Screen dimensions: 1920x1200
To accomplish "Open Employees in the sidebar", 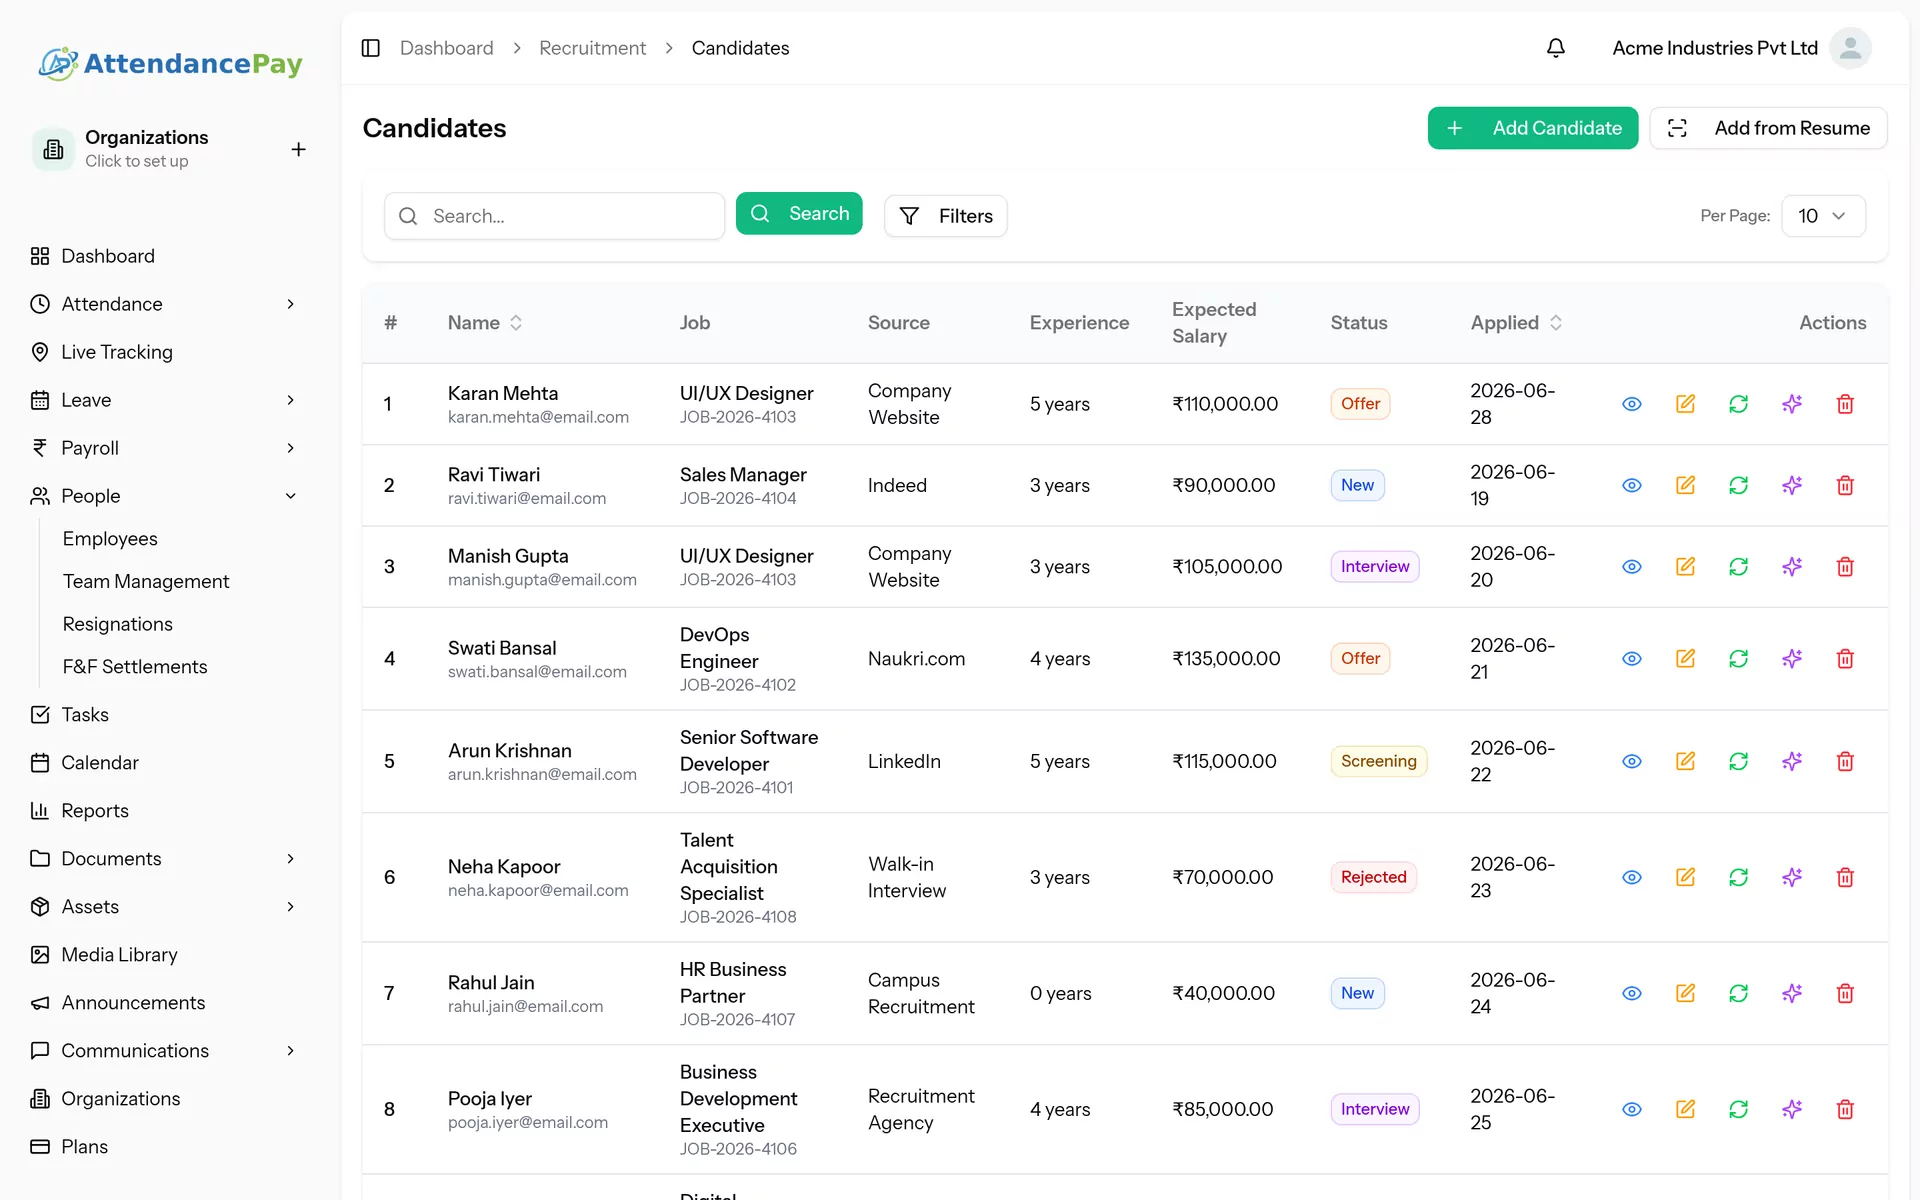I will click(x=110, y=539).
